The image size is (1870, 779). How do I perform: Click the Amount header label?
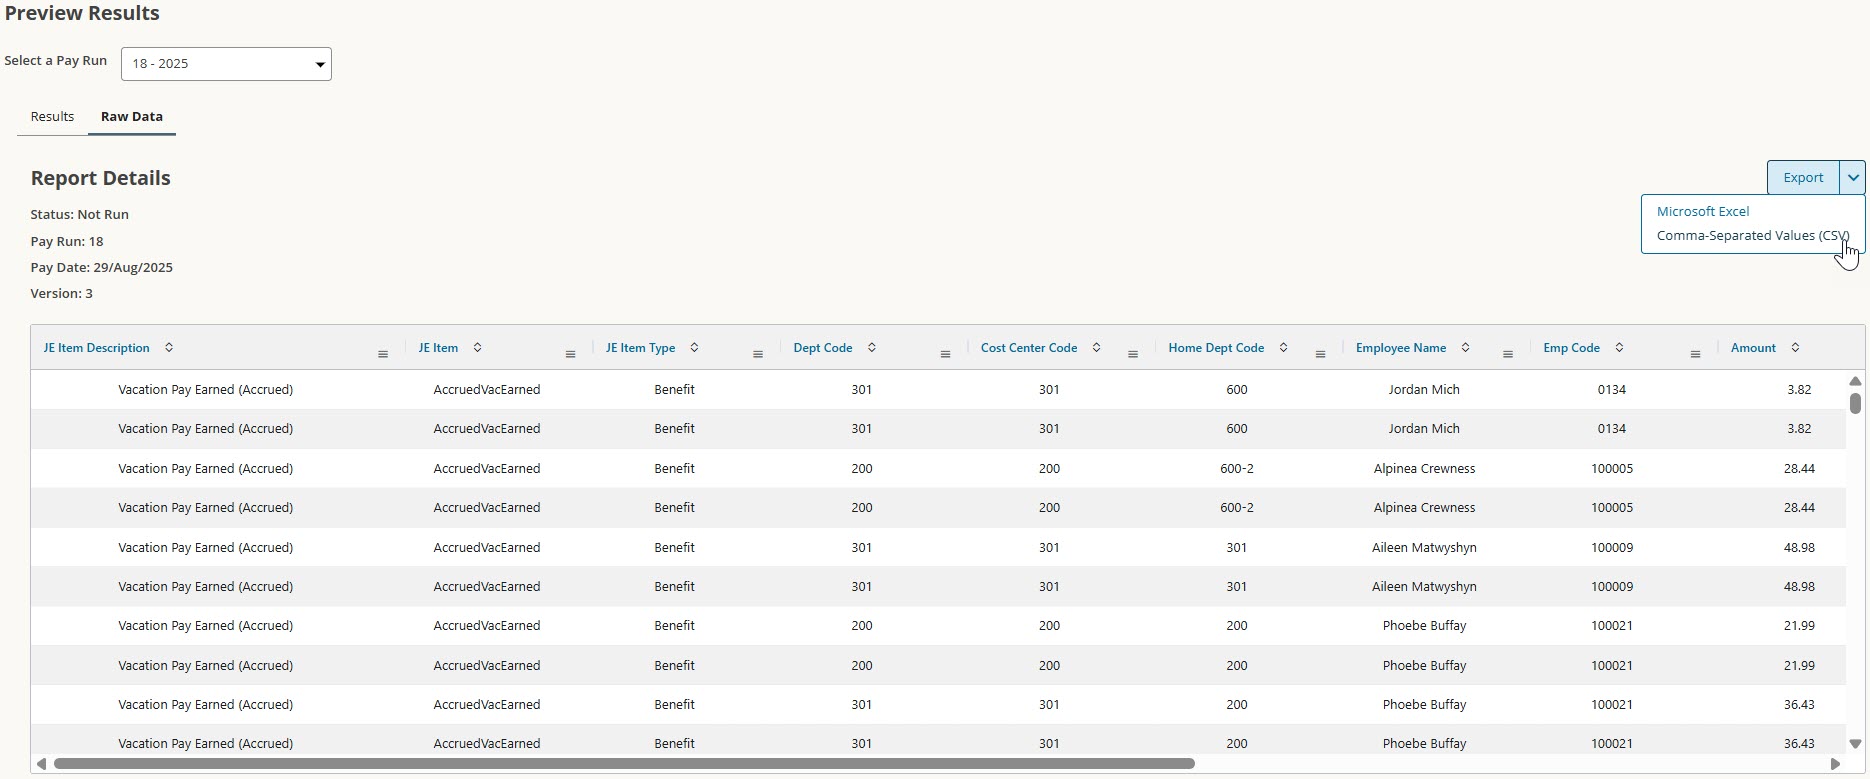[1753, 348]
